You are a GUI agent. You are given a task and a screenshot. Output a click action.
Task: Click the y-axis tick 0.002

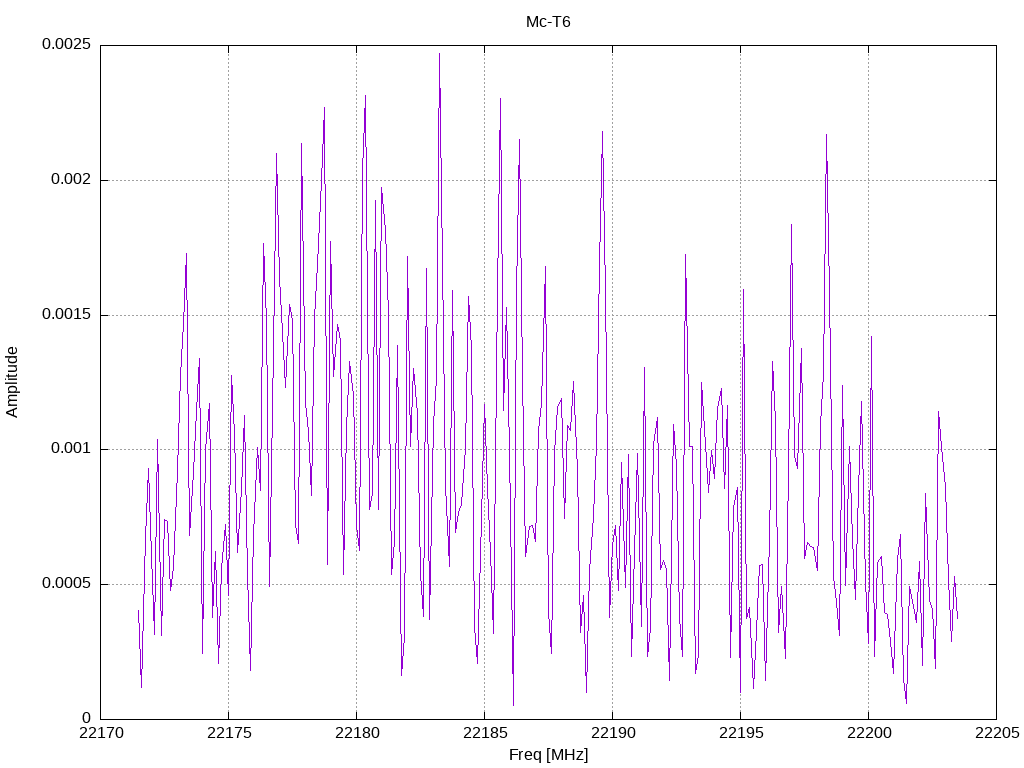(71, 180)
